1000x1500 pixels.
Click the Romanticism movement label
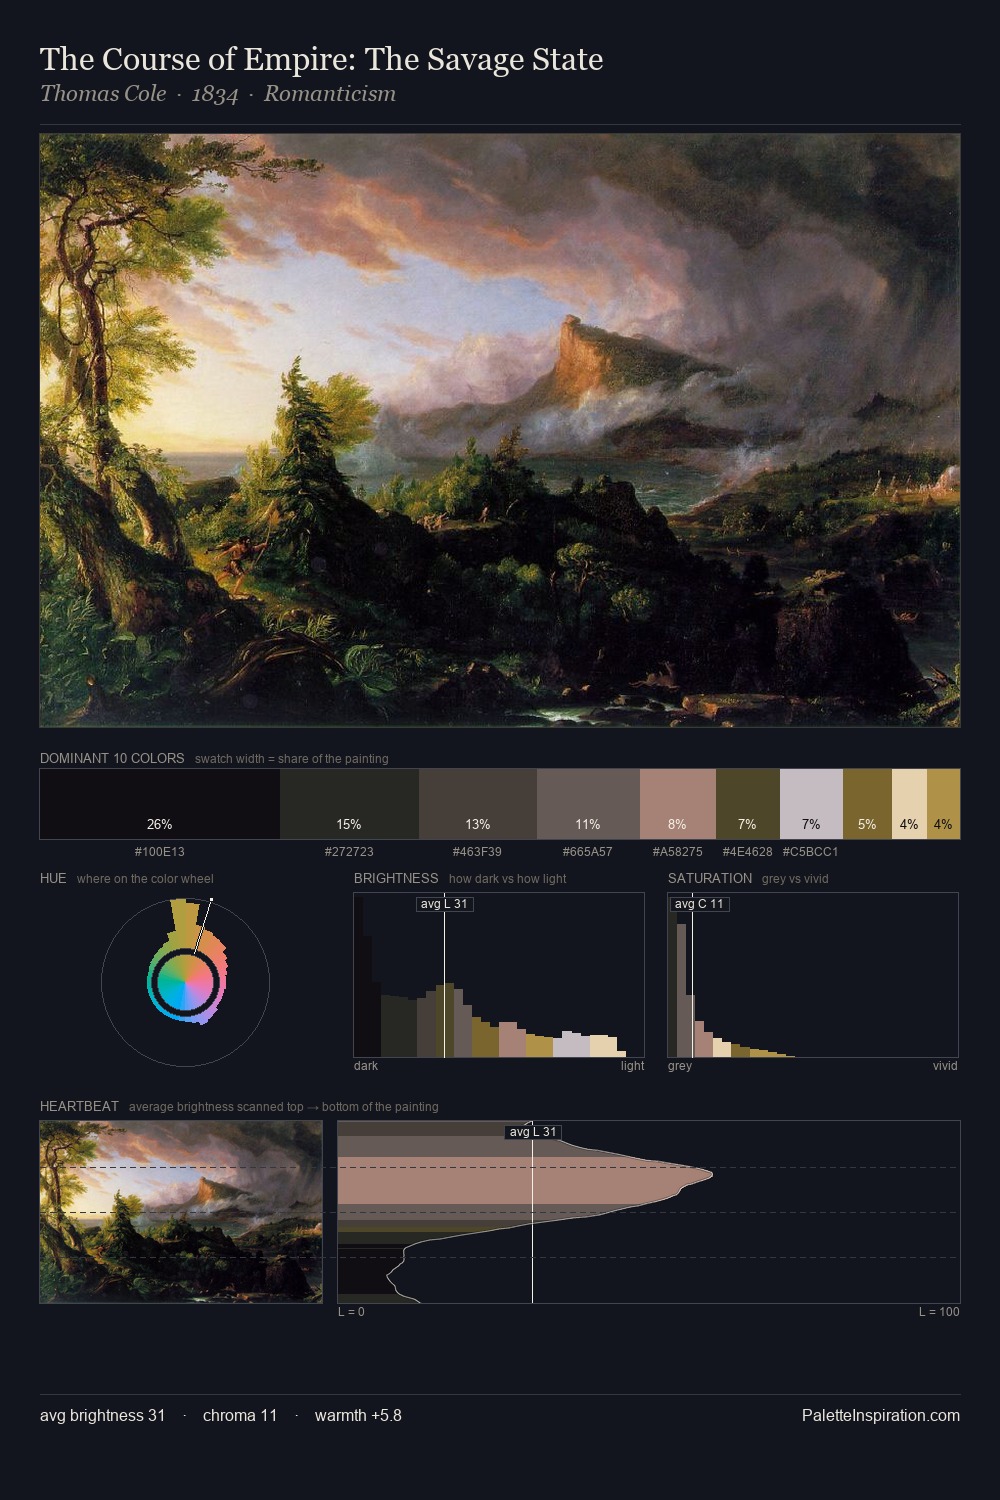click(330, 94)
